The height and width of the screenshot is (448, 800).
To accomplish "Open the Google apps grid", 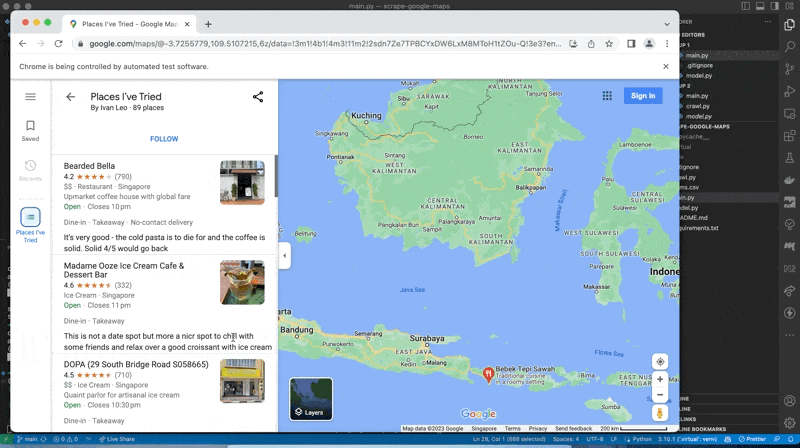I will coord(607,96).
